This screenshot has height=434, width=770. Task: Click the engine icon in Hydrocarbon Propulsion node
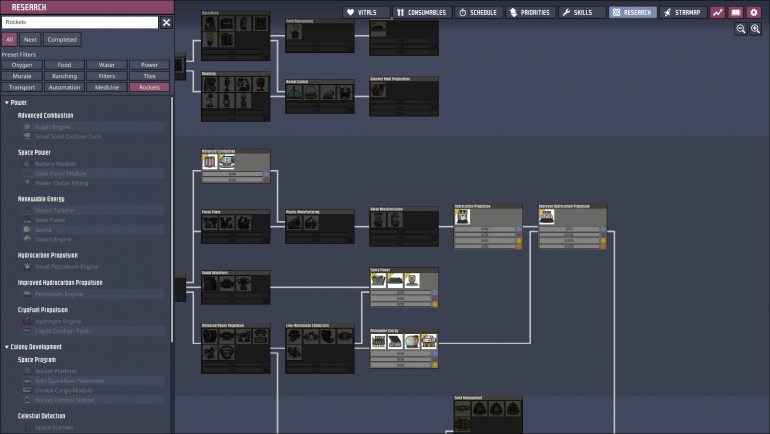point(462,217)
